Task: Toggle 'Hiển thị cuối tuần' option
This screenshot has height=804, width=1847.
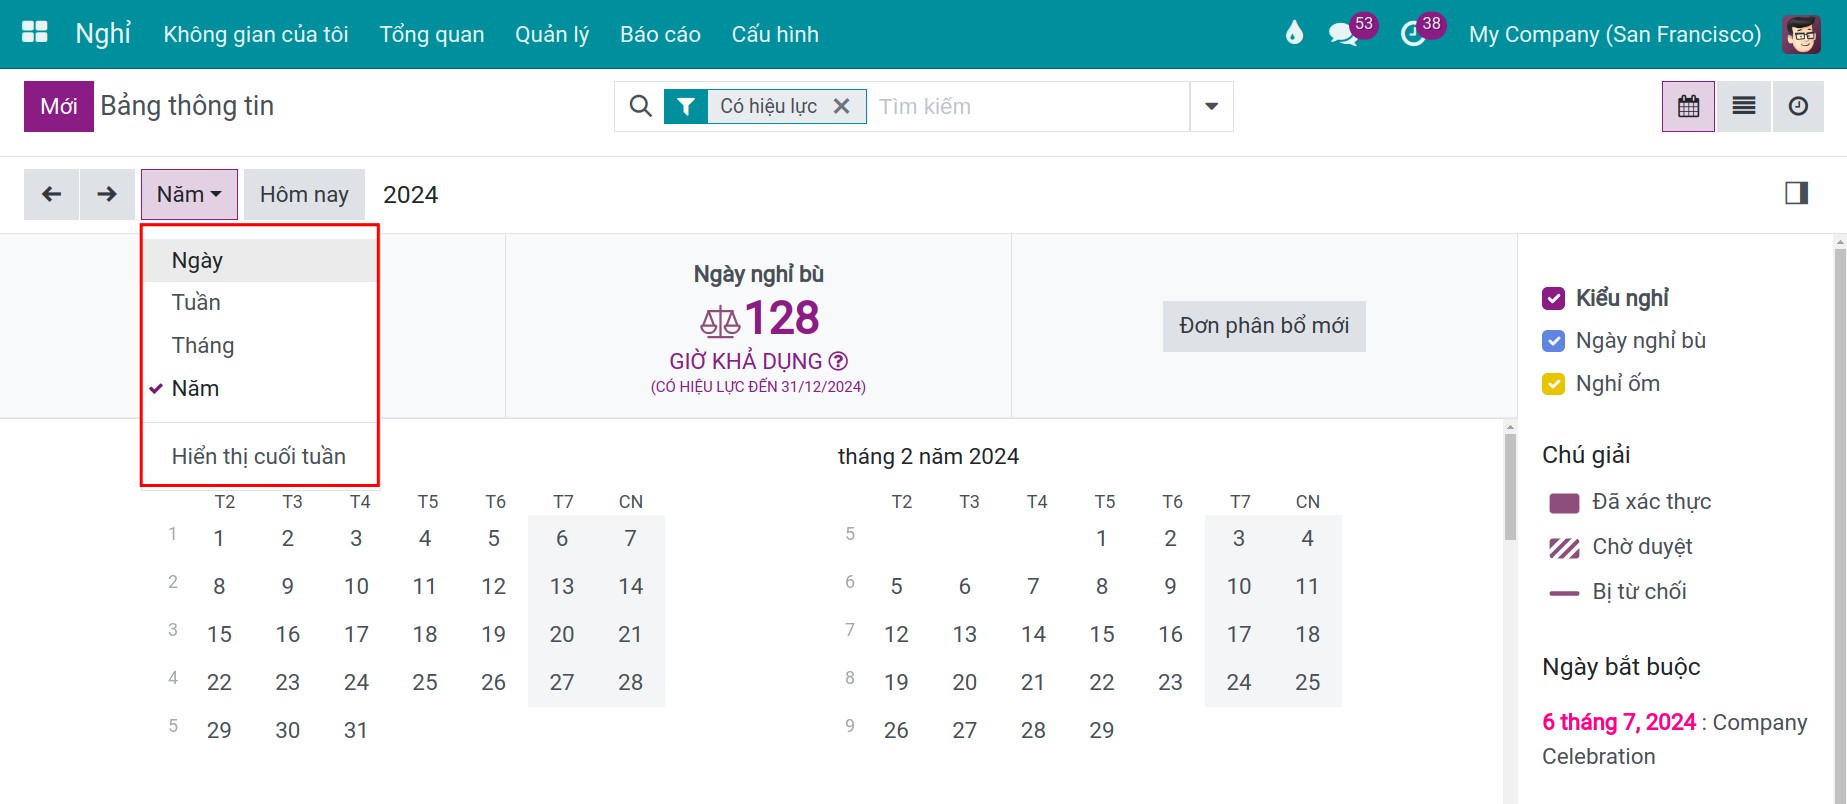Action: (x=259, y=456)
